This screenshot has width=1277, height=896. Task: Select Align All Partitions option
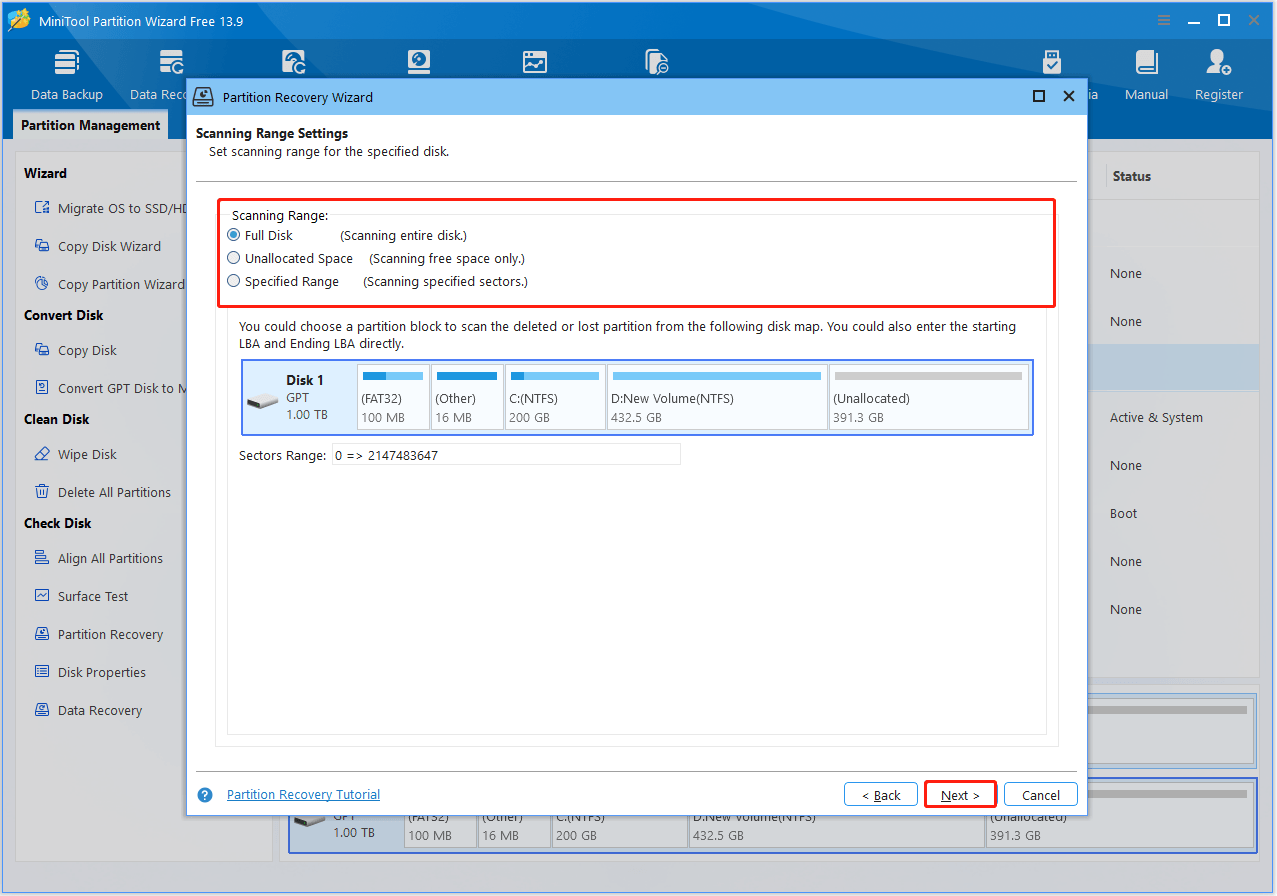98,558
